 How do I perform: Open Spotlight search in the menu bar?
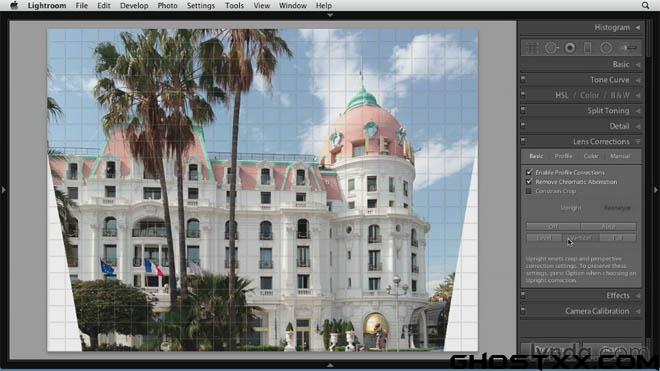[645, 5]
